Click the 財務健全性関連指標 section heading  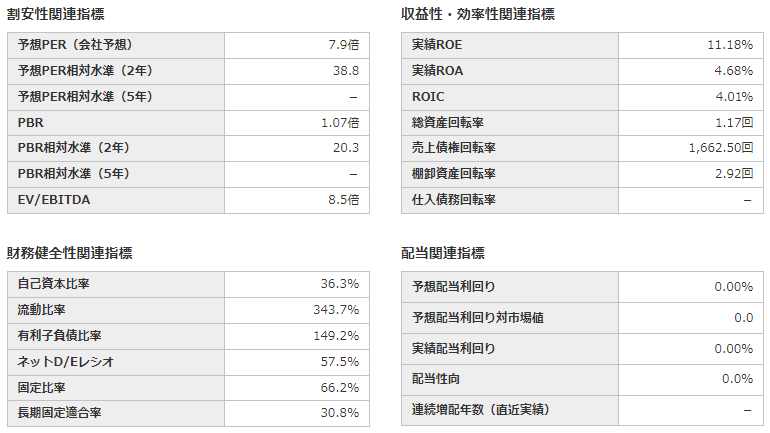tap(70, 253)
